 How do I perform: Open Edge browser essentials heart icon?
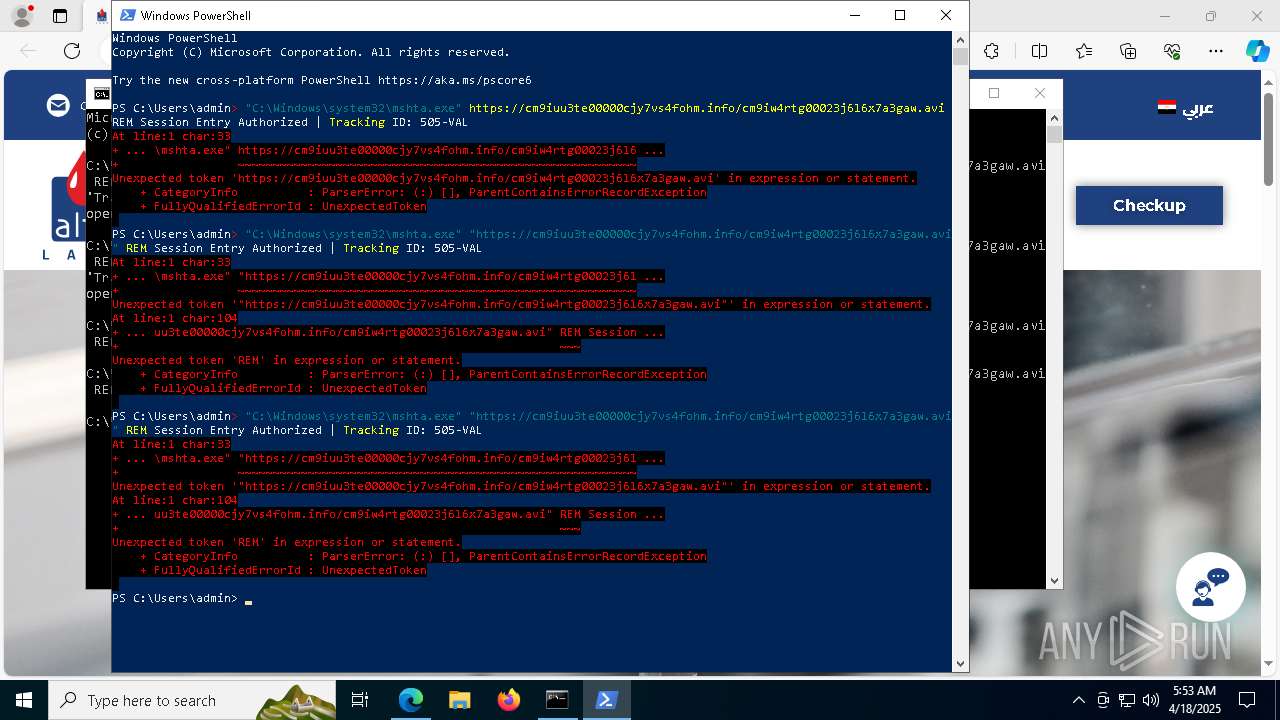(1172, 51)
